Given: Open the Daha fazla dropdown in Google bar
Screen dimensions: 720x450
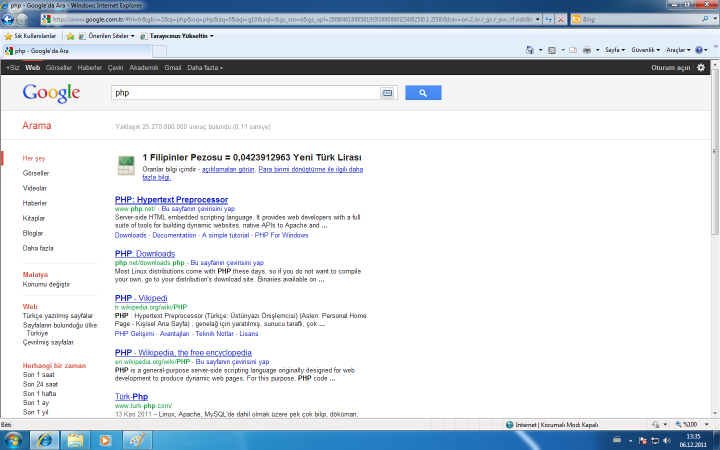Looking at the screenshot, I should click(207, 67).
